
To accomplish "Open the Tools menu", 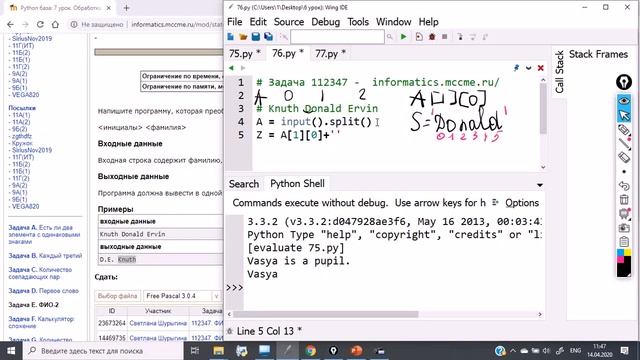I will pyautogui.click(x=358, y=22).
